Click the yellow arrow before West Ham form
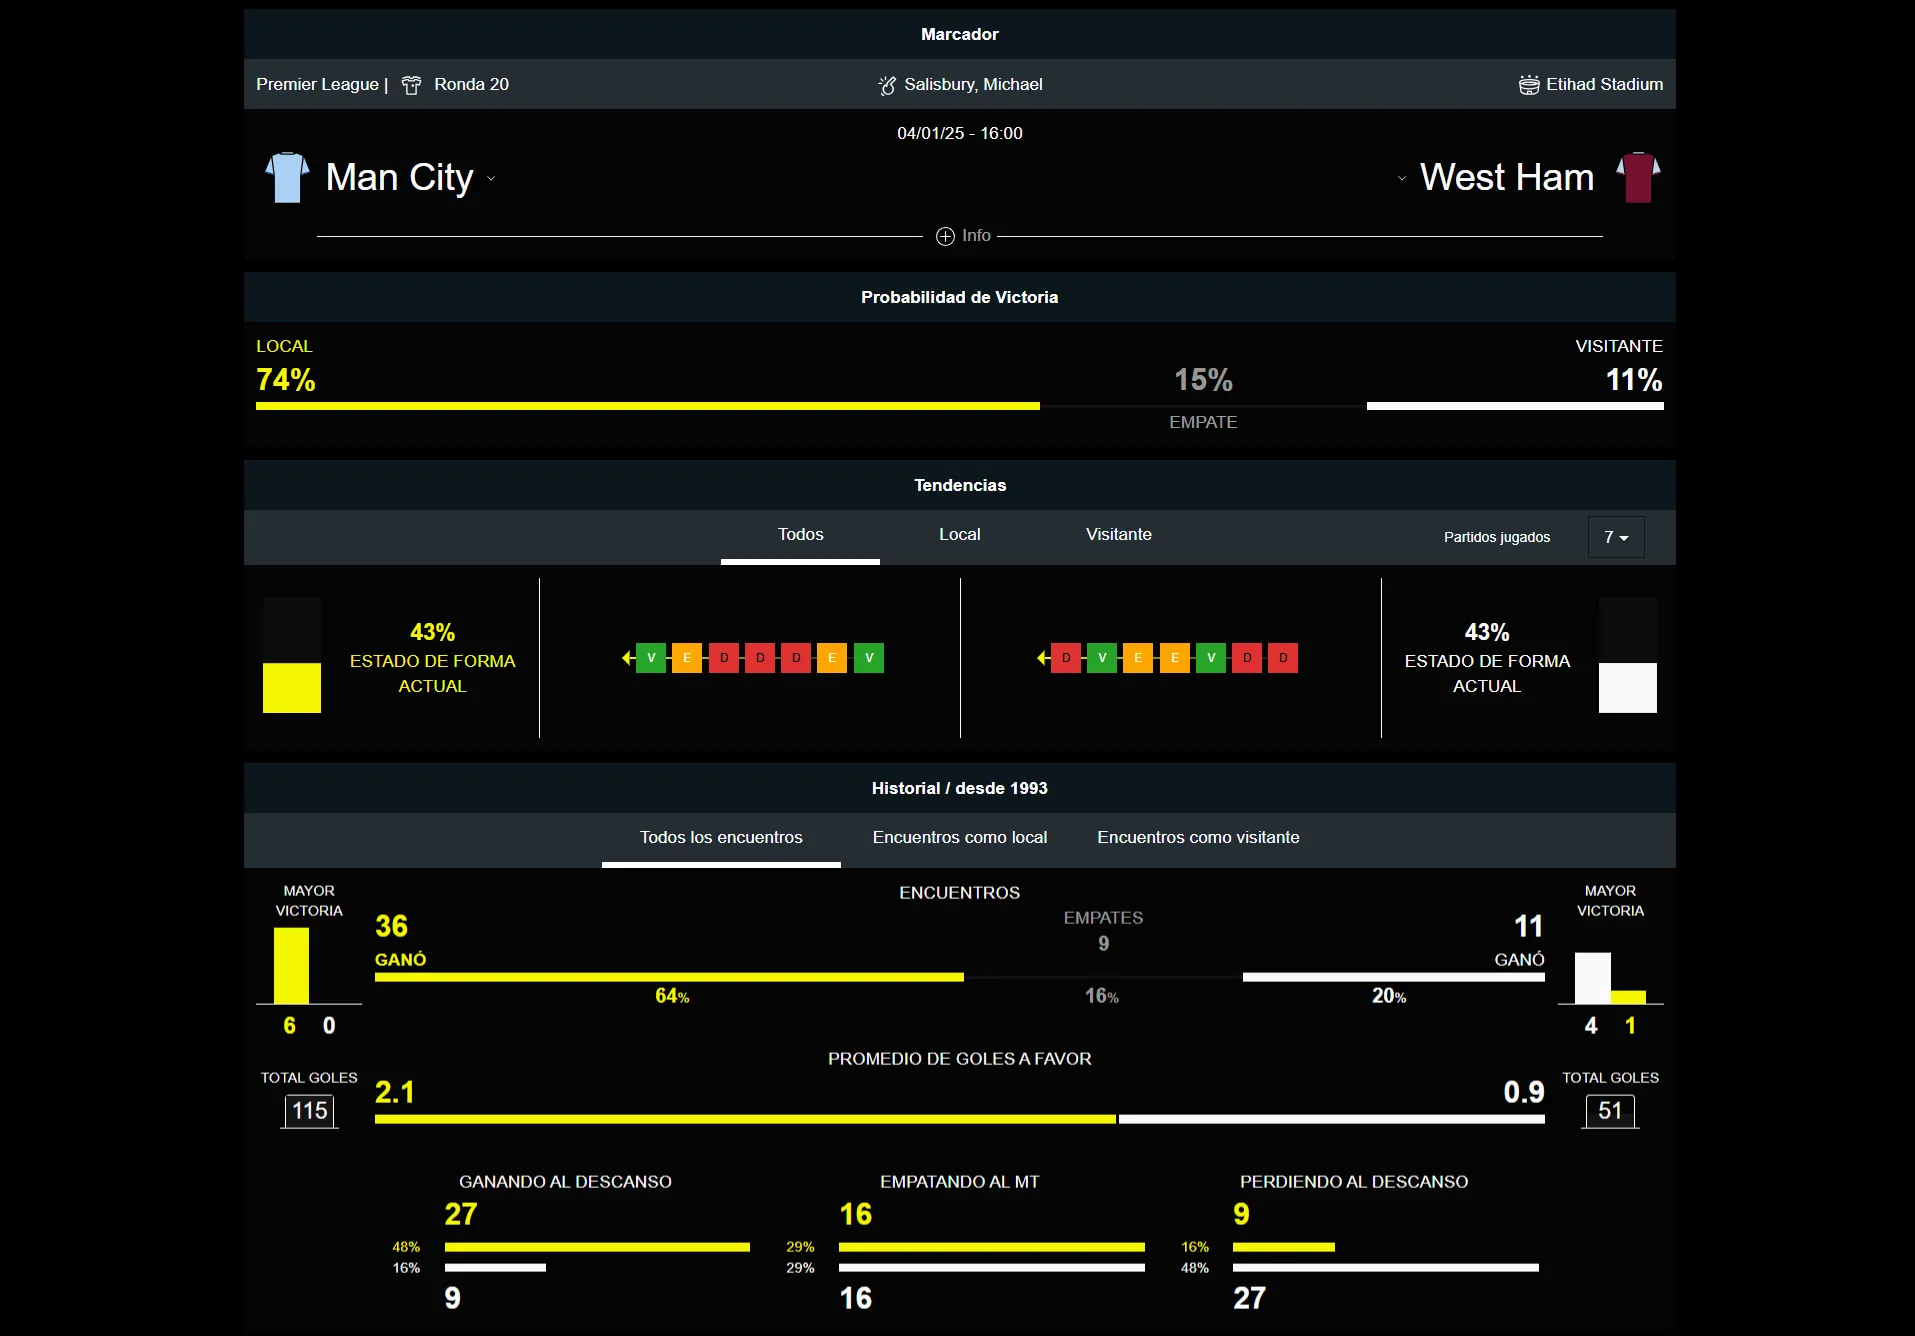The image size is (1915, 1336). click(1042, 658)
